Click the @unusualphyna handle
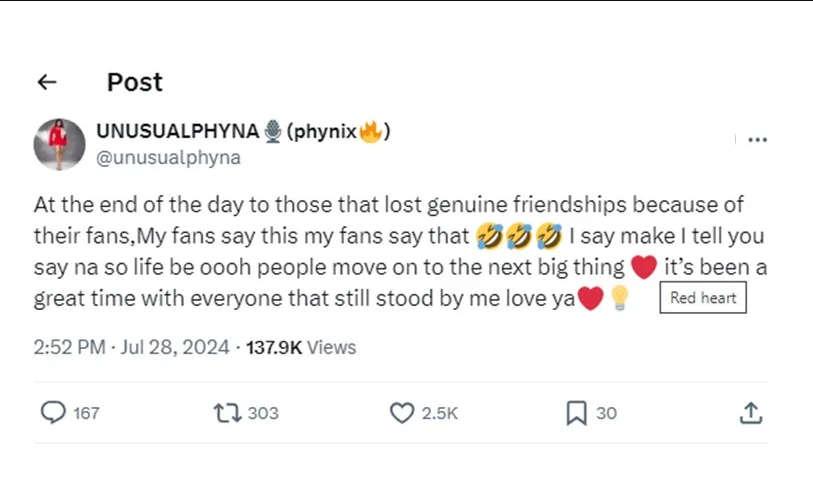Image resolution: width=813 pixels, height=488 pixels. pyautogui.click(x=168, y=157)
